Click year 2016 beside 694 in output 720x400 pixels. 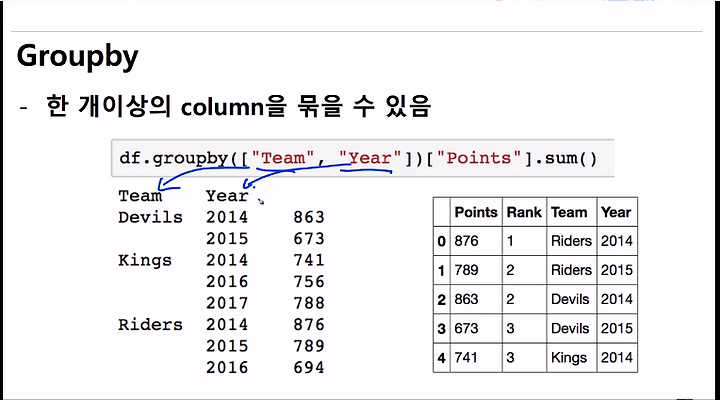[227, 367]
